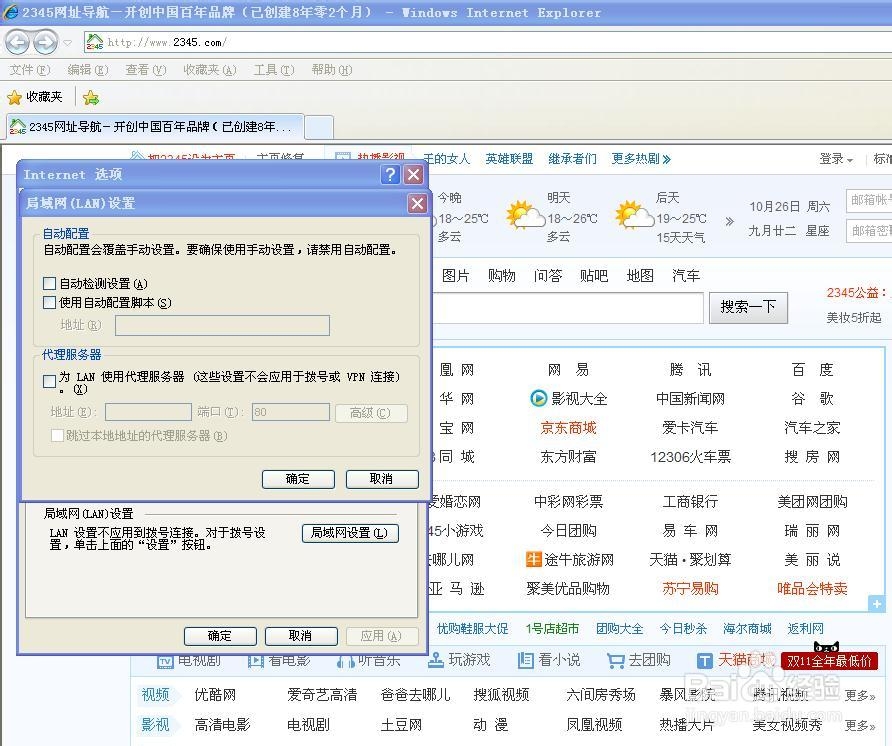
Task: Click the 双11全年最低价 banner
Action: 829,661
